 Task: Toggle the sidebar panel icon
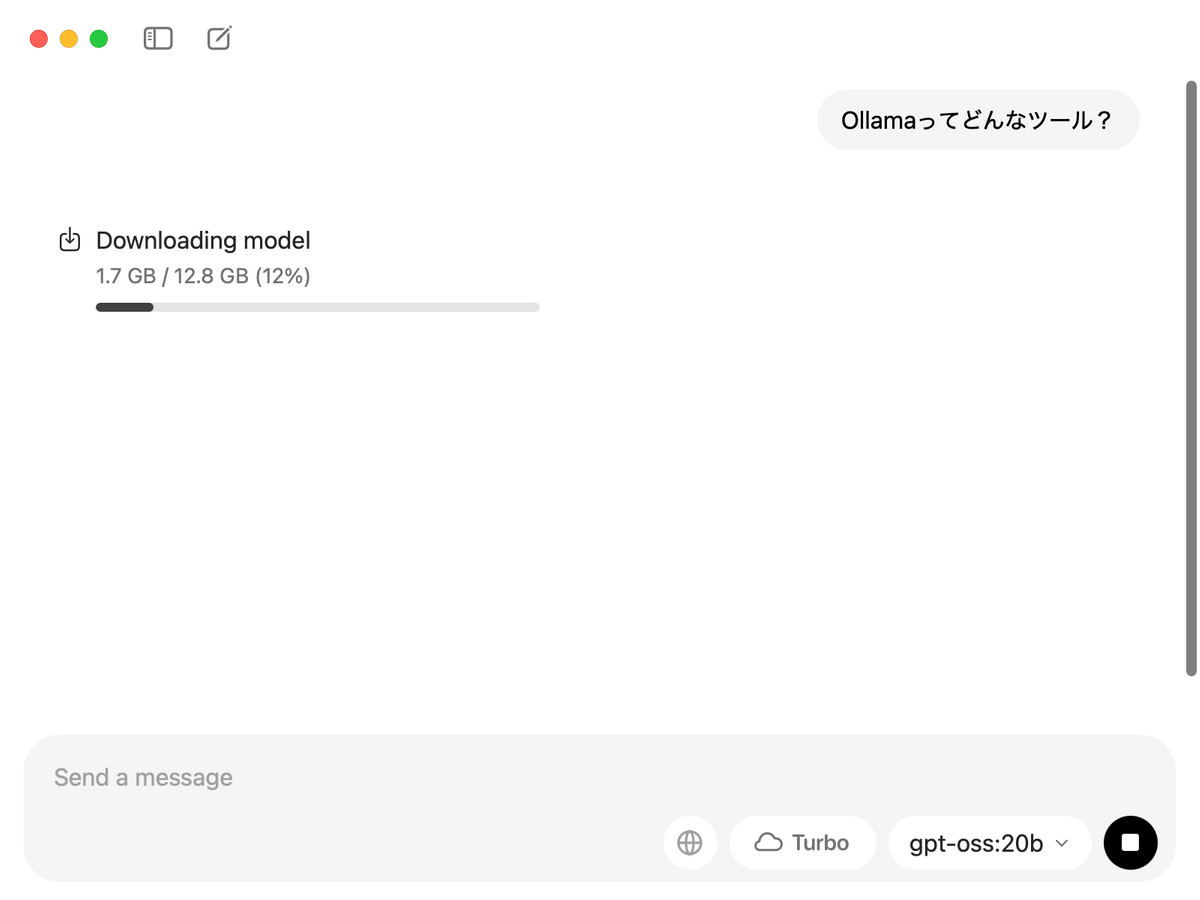(x=158, y=39)
